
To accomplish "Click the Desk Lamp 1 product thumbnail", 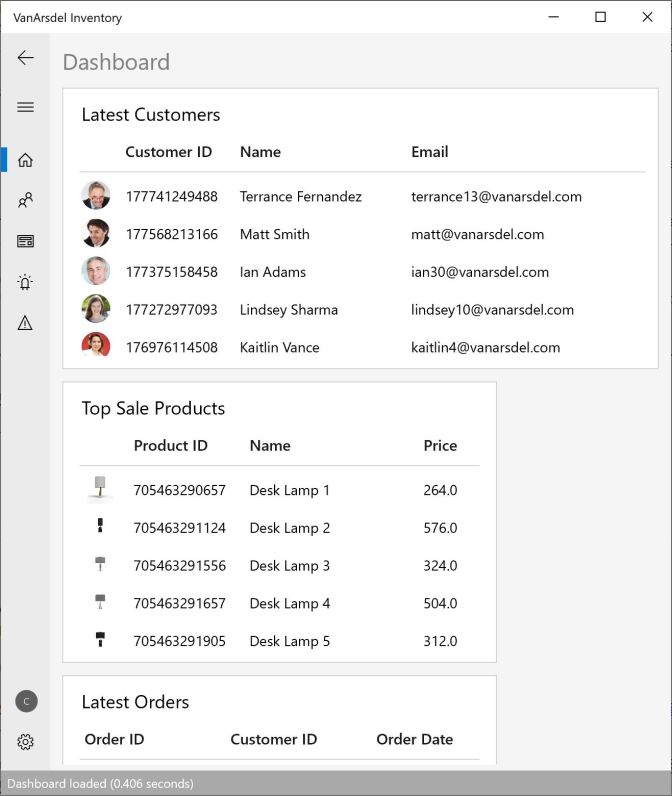I will (x=100, y=489).
